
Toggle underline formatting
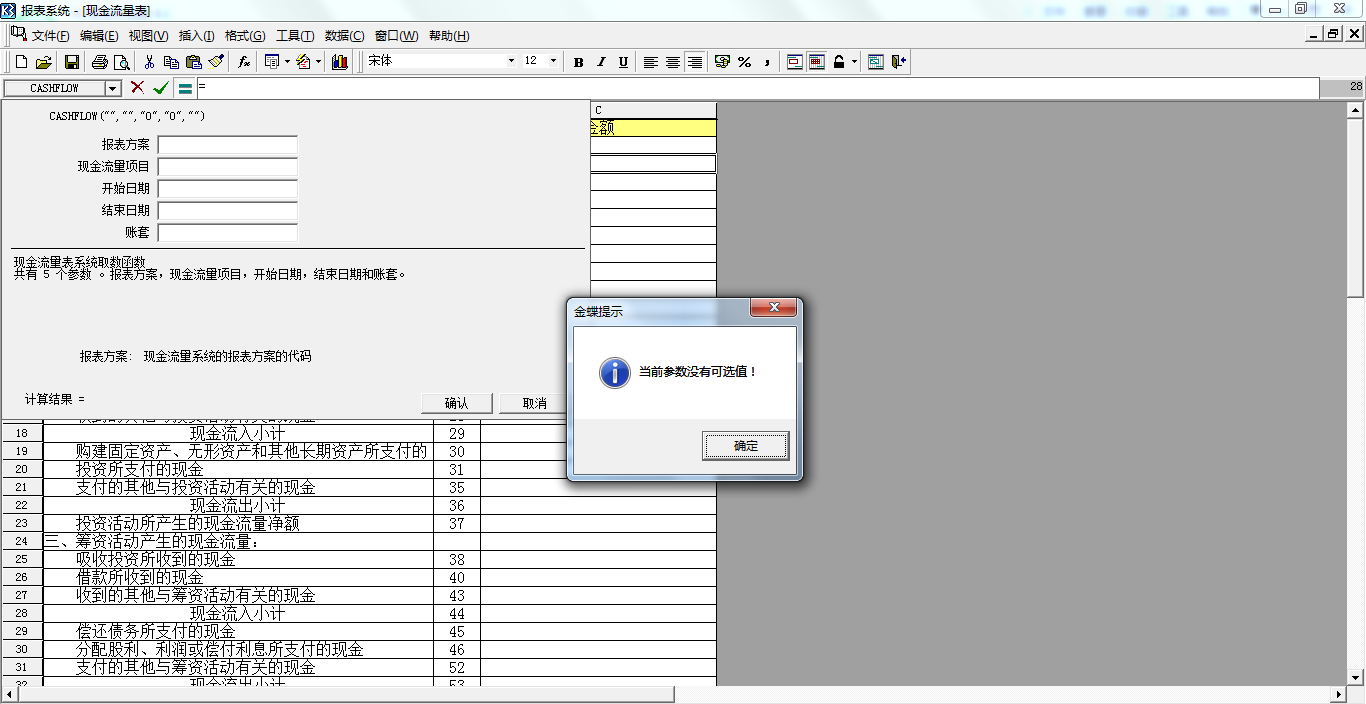point(623,62)
